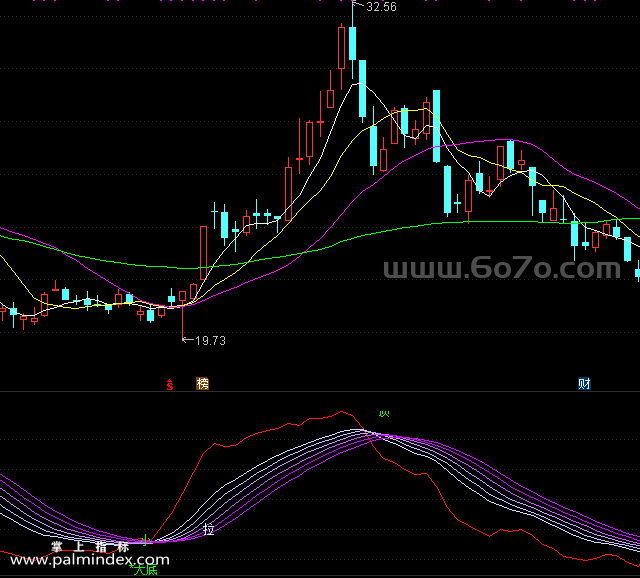Click the white 拉 indicator label

tap(209, 529)
